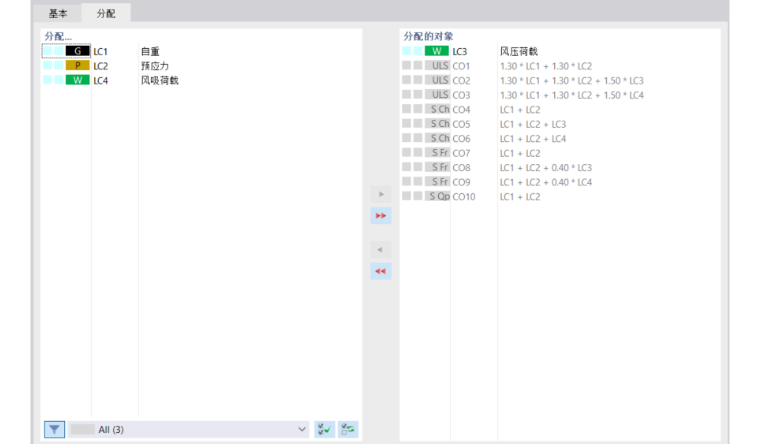Click formula ending in 1.50 * LC3
The height and width of the screenshot is (444, 760).
click(x=571, y=80)
